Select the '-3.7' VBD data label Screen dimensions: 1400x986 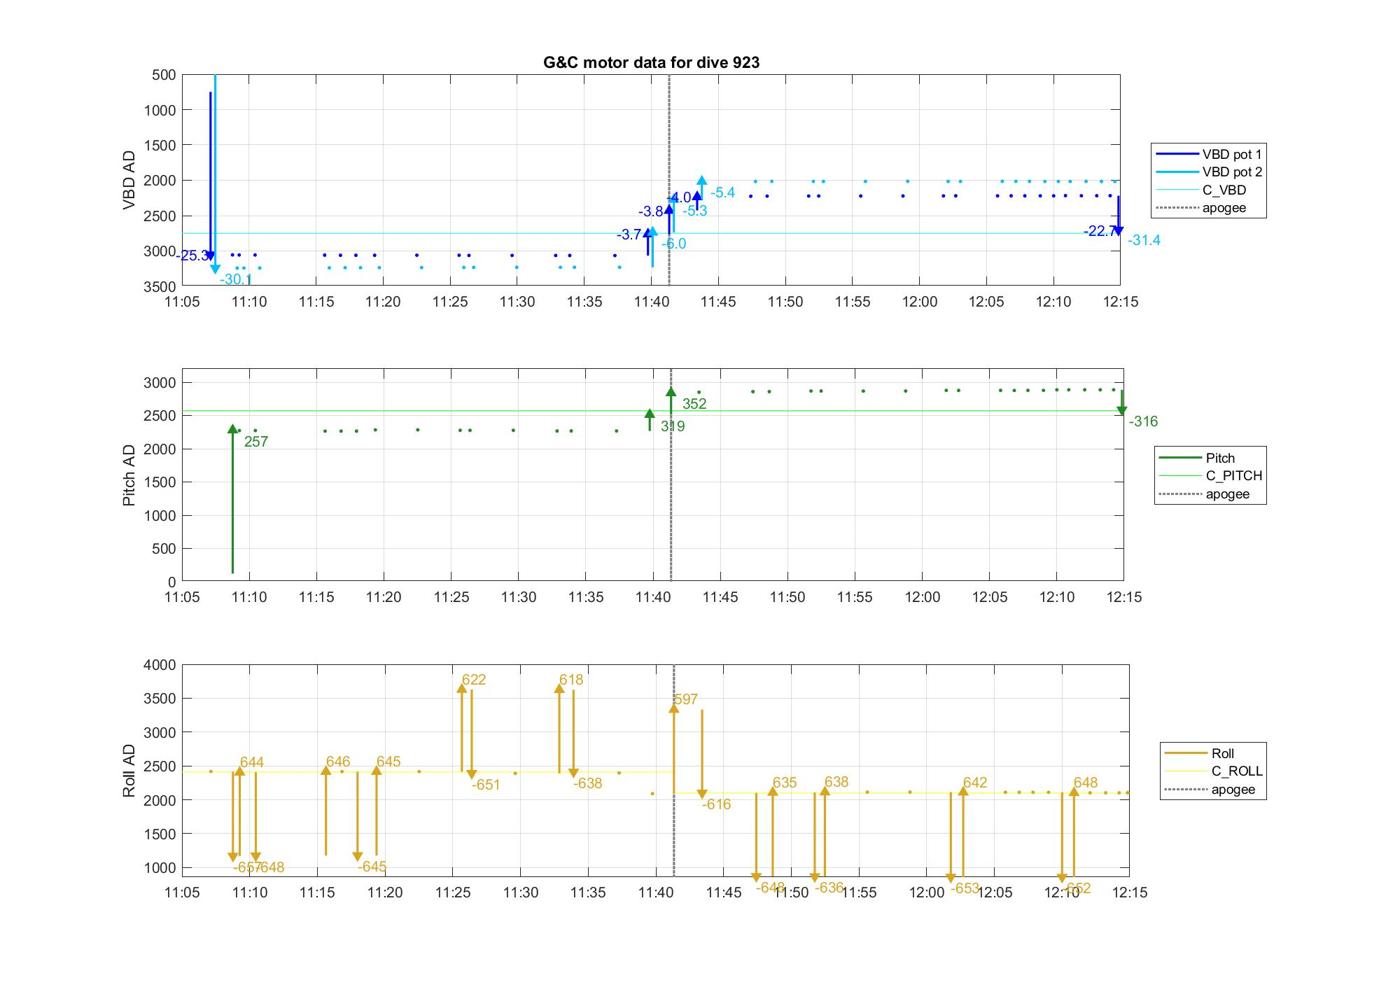(x=630, y=235)
